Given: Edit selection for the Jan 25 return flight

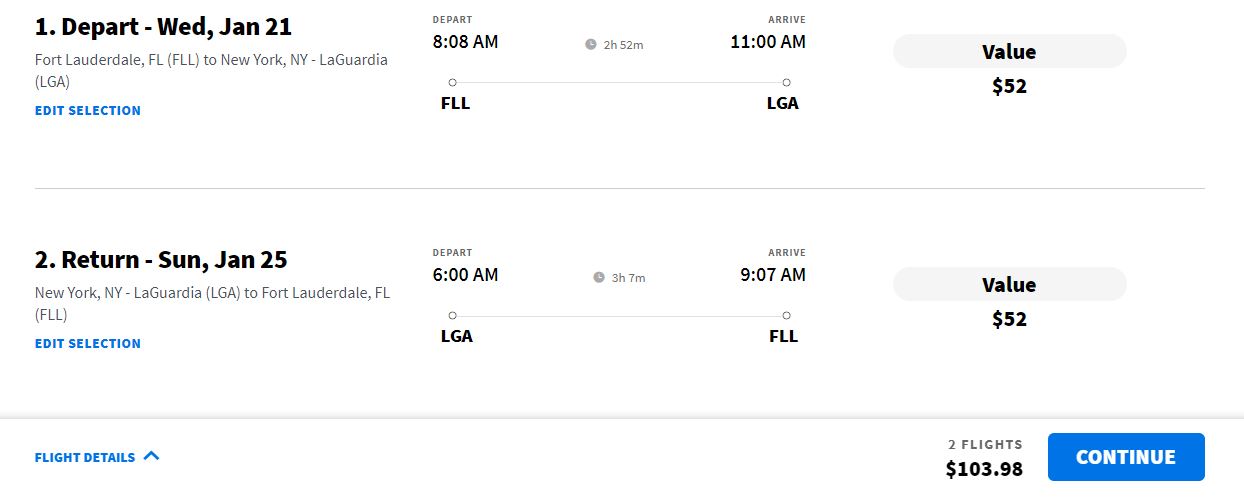Looking at the screenshot, I should 88,344.
